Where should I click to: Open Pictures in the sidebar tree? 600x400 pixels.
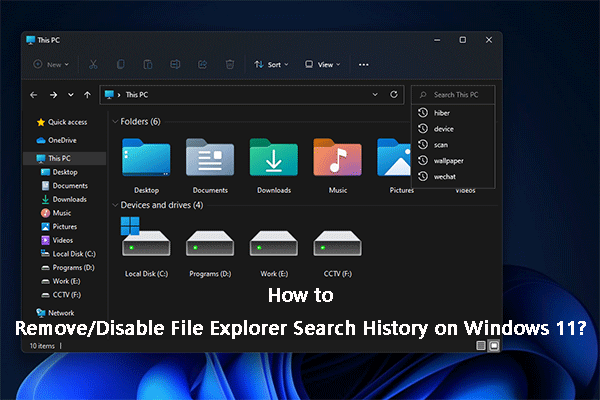pyautogui.click(x=59, y=227)
